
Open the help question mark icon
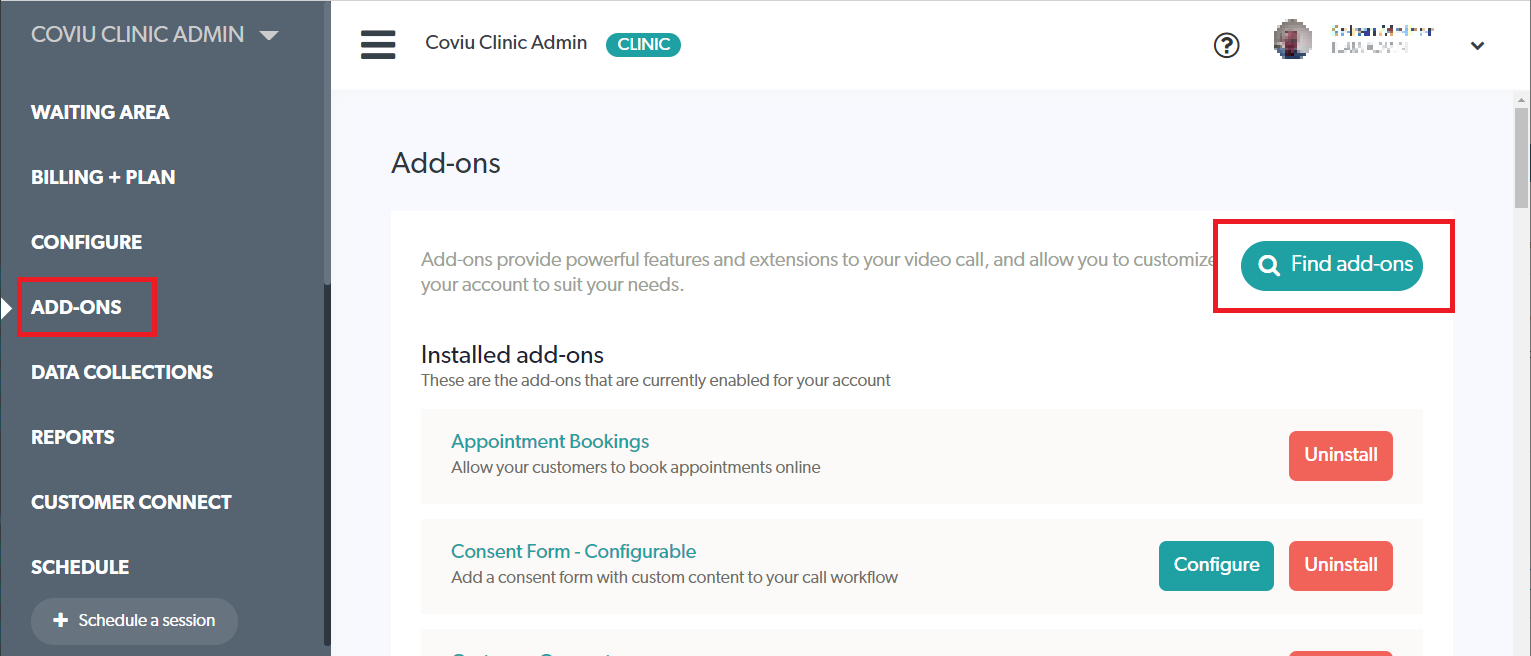click(1226, 45)
